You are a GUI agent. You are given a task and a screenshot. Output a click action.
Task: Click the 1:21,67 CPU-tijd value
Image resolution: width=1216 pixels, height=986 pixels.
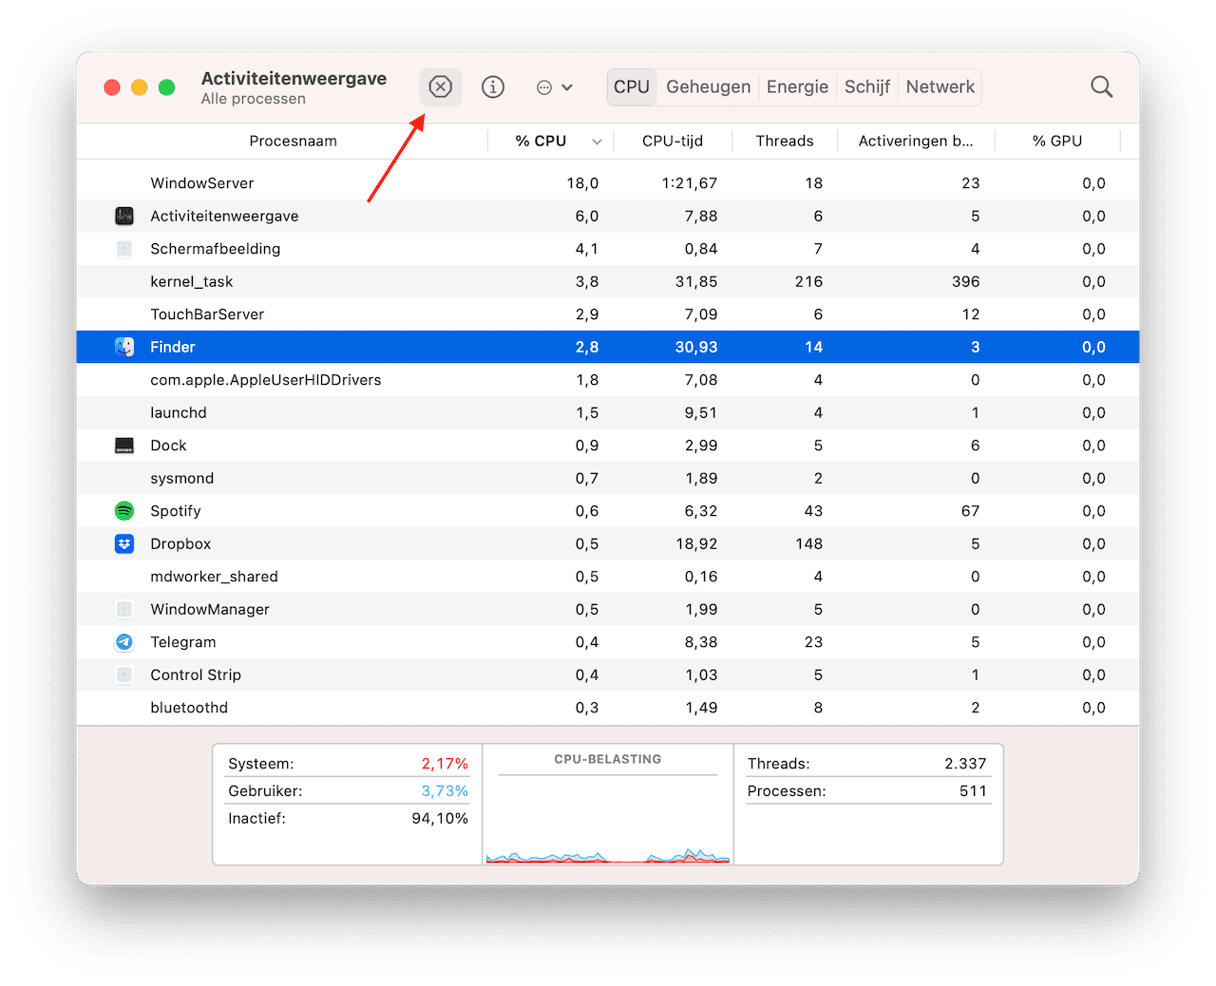[x=689, y=183]
